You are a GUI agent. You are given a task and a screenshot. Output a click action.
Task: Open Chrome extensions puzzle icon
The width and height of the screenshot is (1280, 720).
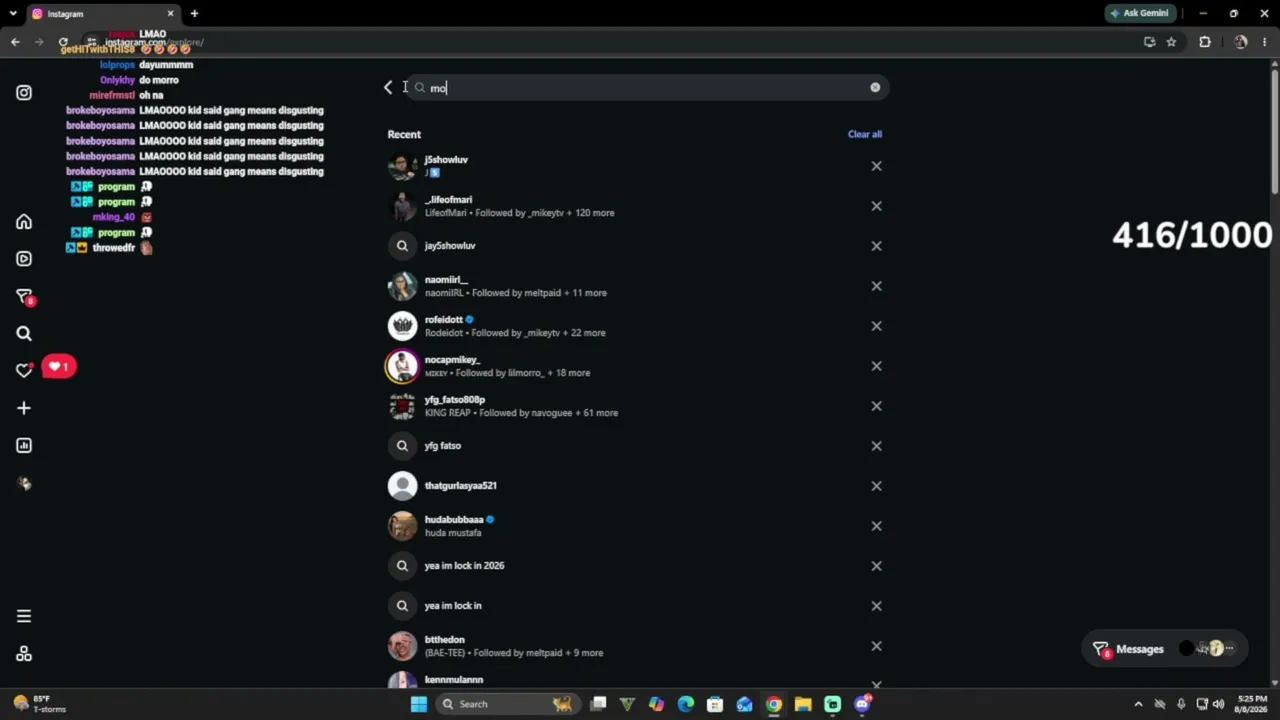tap(1205, 42)
